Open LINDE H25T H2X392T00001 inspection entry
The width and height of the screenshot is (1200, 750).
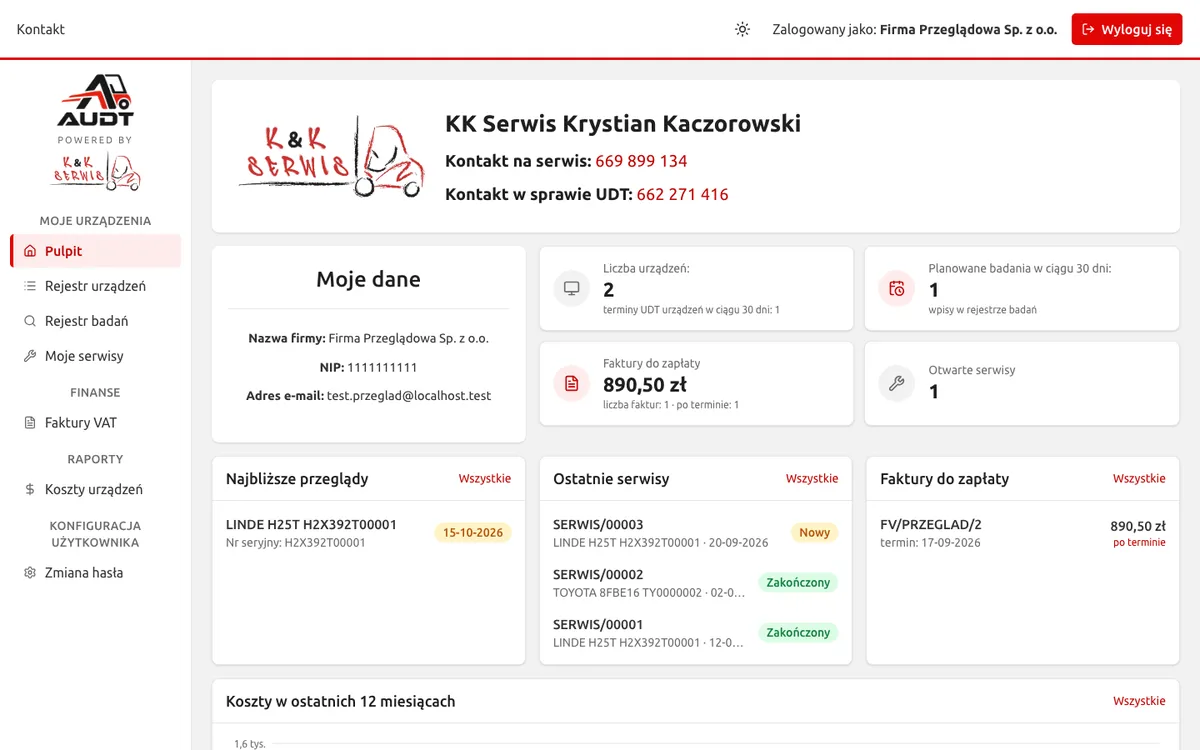tap(368, 533)
